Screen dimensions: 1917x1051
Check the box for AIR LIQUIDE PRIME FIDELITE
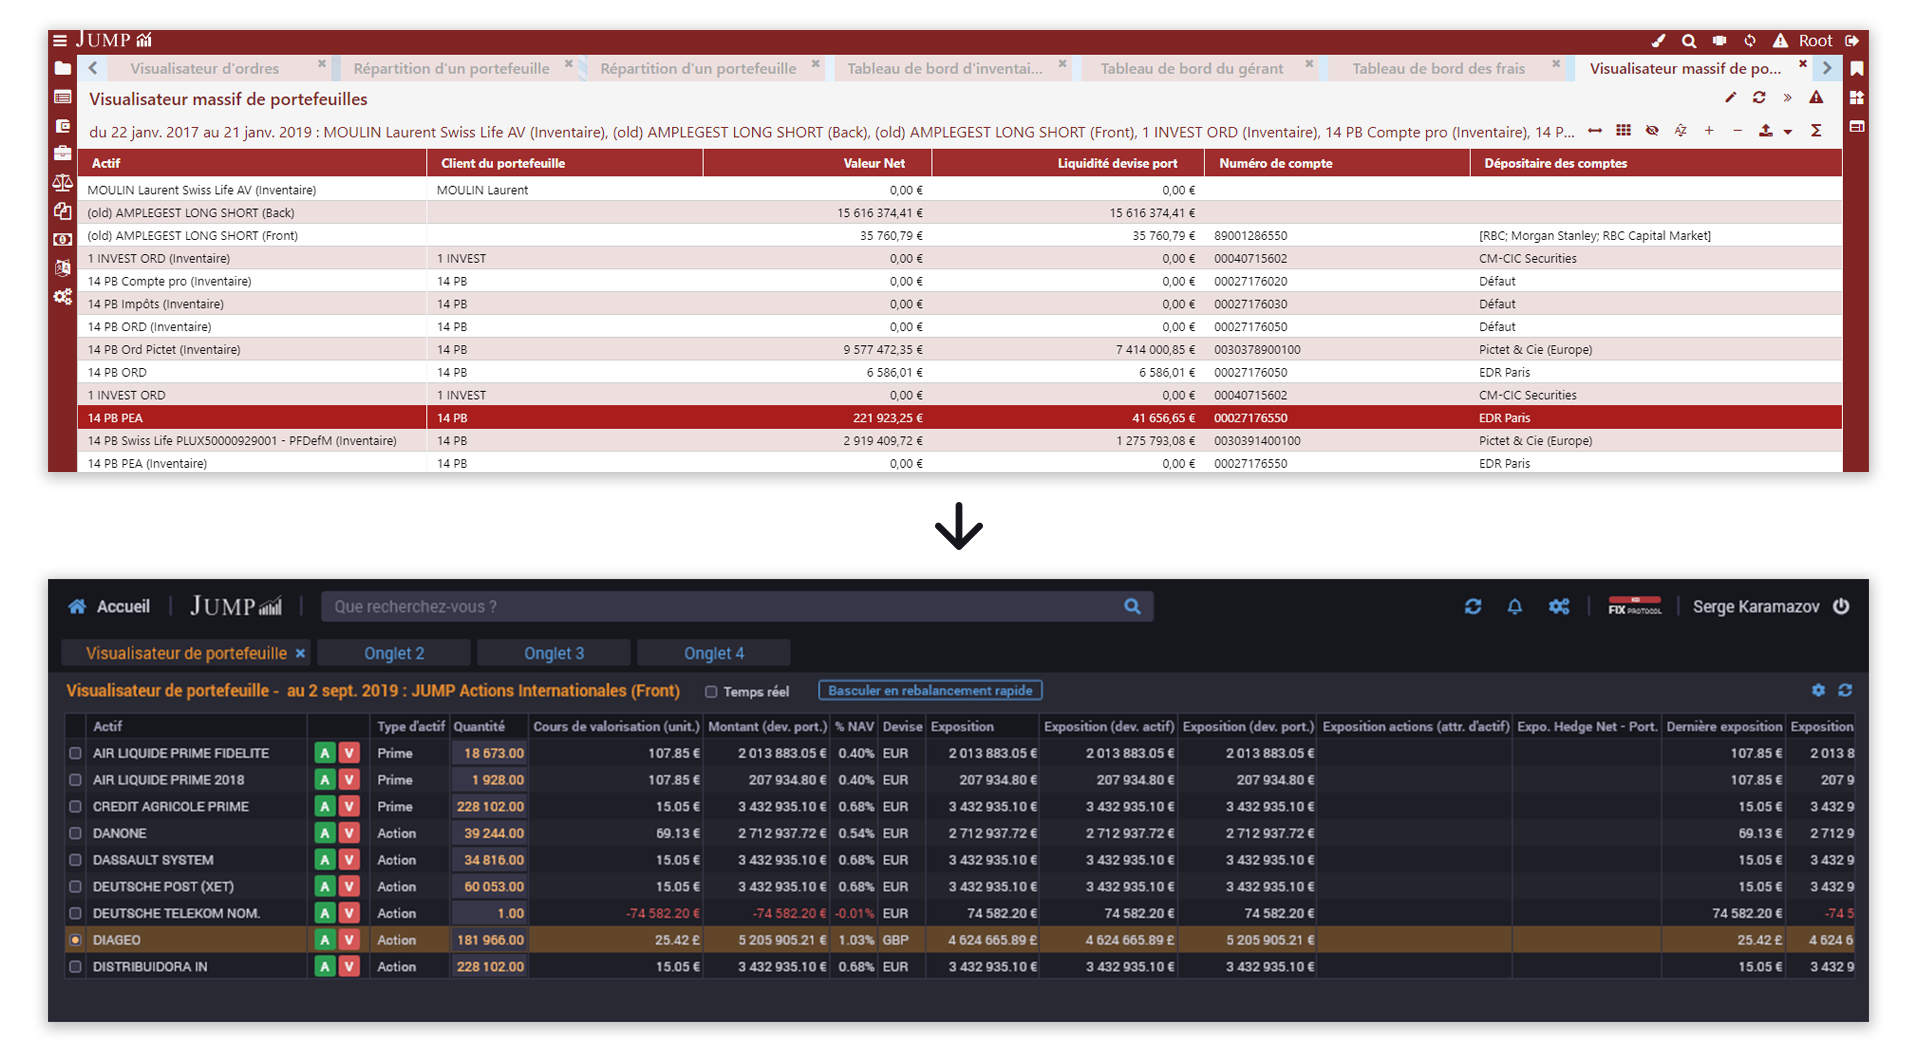pos(75,753)
